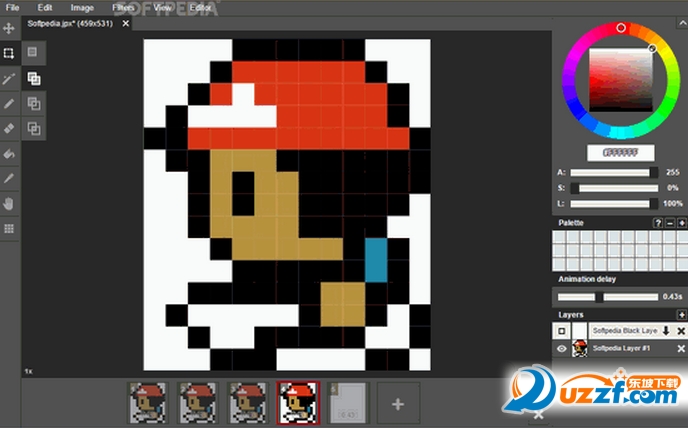Viewport: 688px width, 428px height.
Task: Toggle the pixel grid icon
Action: (x=9, y=229)
